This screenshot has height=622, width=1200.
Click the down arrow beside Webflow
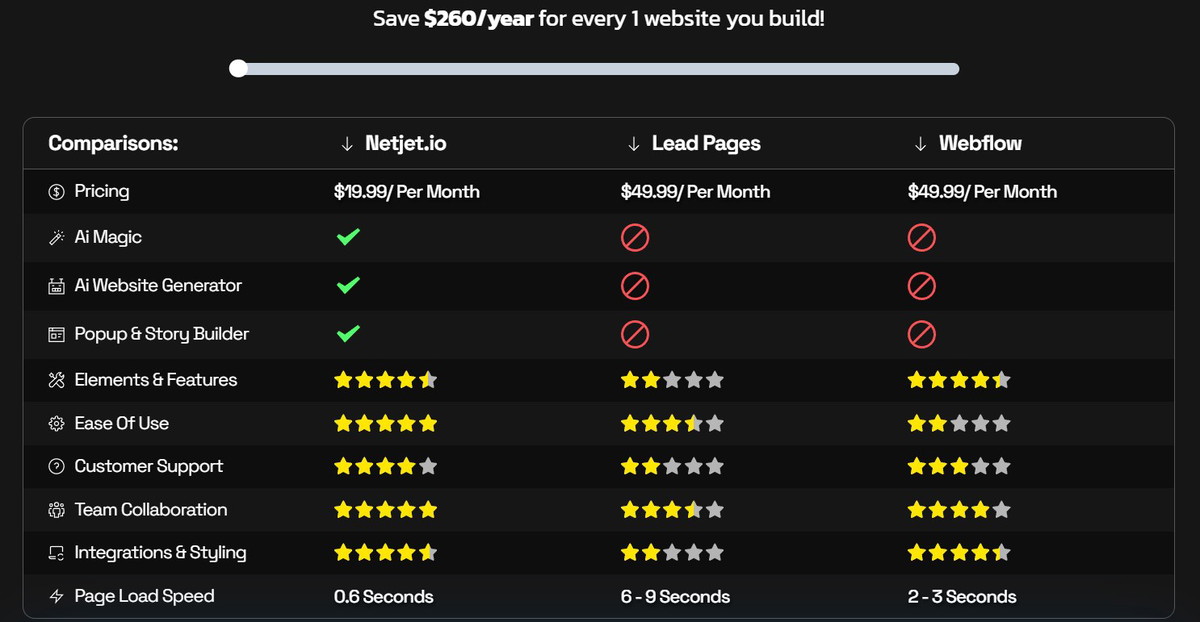(920, 144)
